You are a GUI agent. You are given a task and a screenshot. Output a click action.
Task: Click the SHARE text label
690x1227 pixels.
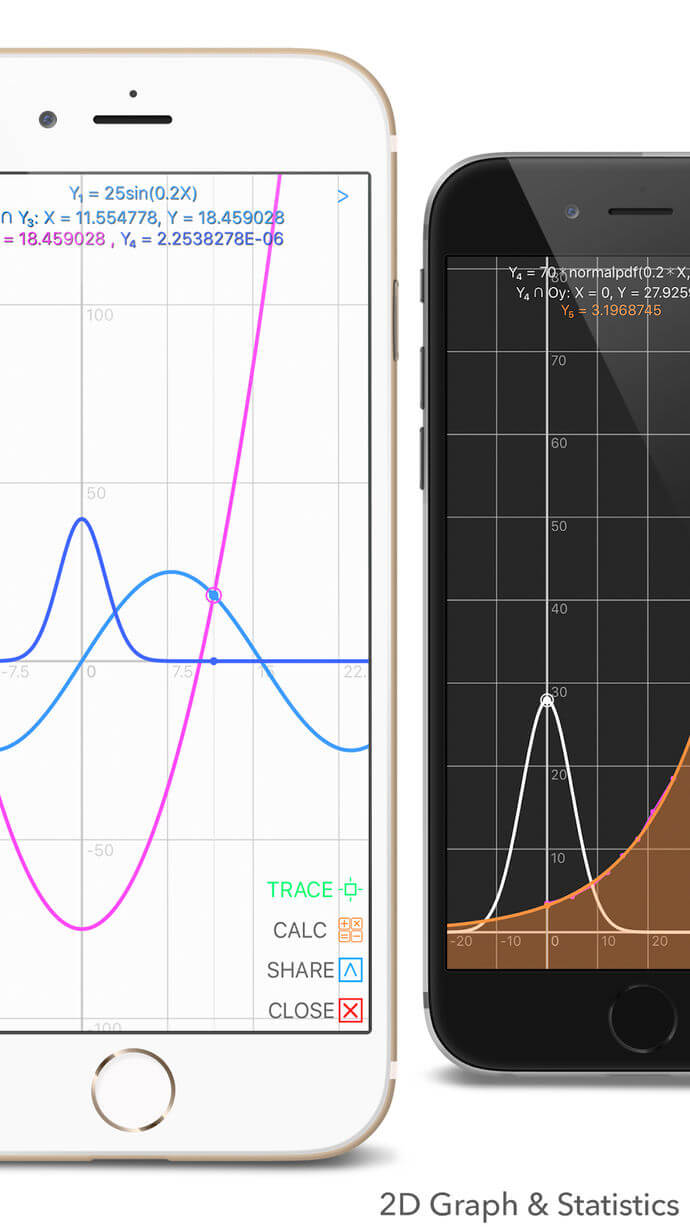(300, 970)
